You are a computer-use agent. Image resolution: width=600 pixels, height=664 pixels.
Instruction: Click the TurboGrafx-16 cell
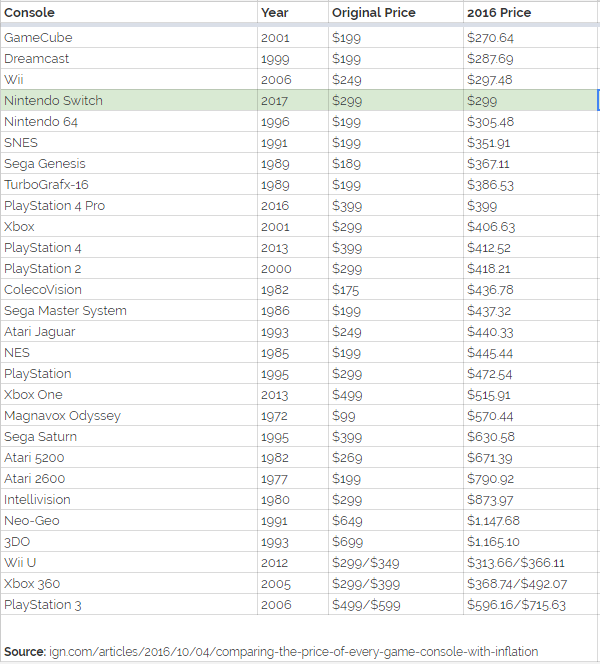pos(129,185)
